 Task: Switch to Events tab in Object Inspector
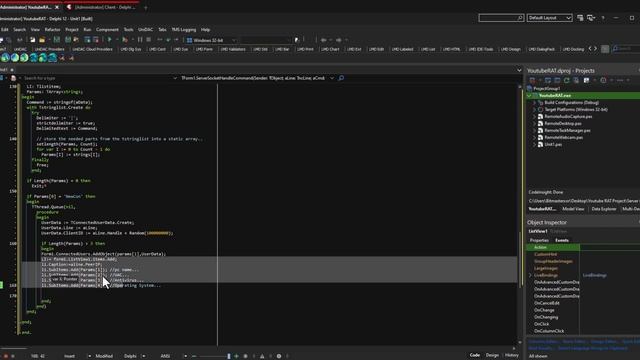[562, 240]
